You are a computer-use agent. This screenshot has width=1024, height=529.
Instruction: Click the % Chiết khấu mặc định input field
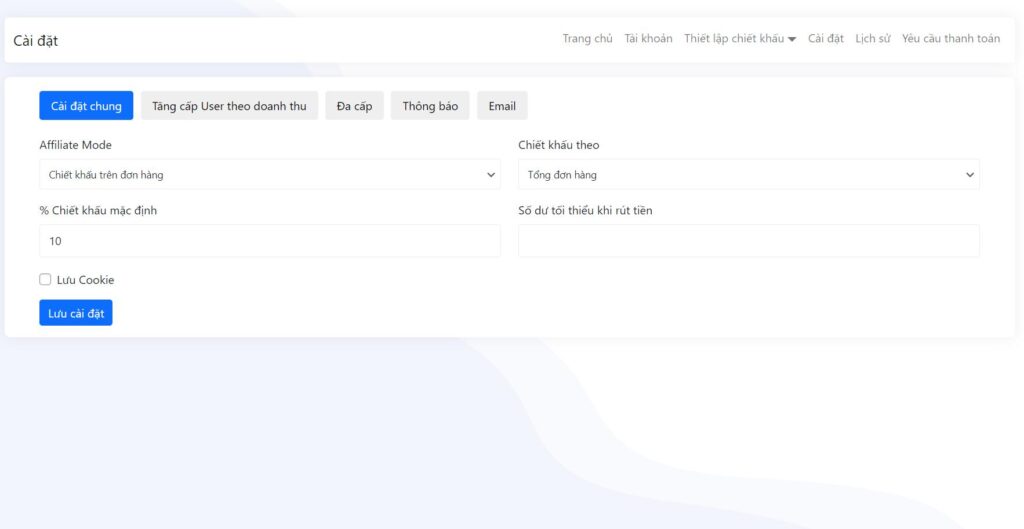[x=270, y=241]
